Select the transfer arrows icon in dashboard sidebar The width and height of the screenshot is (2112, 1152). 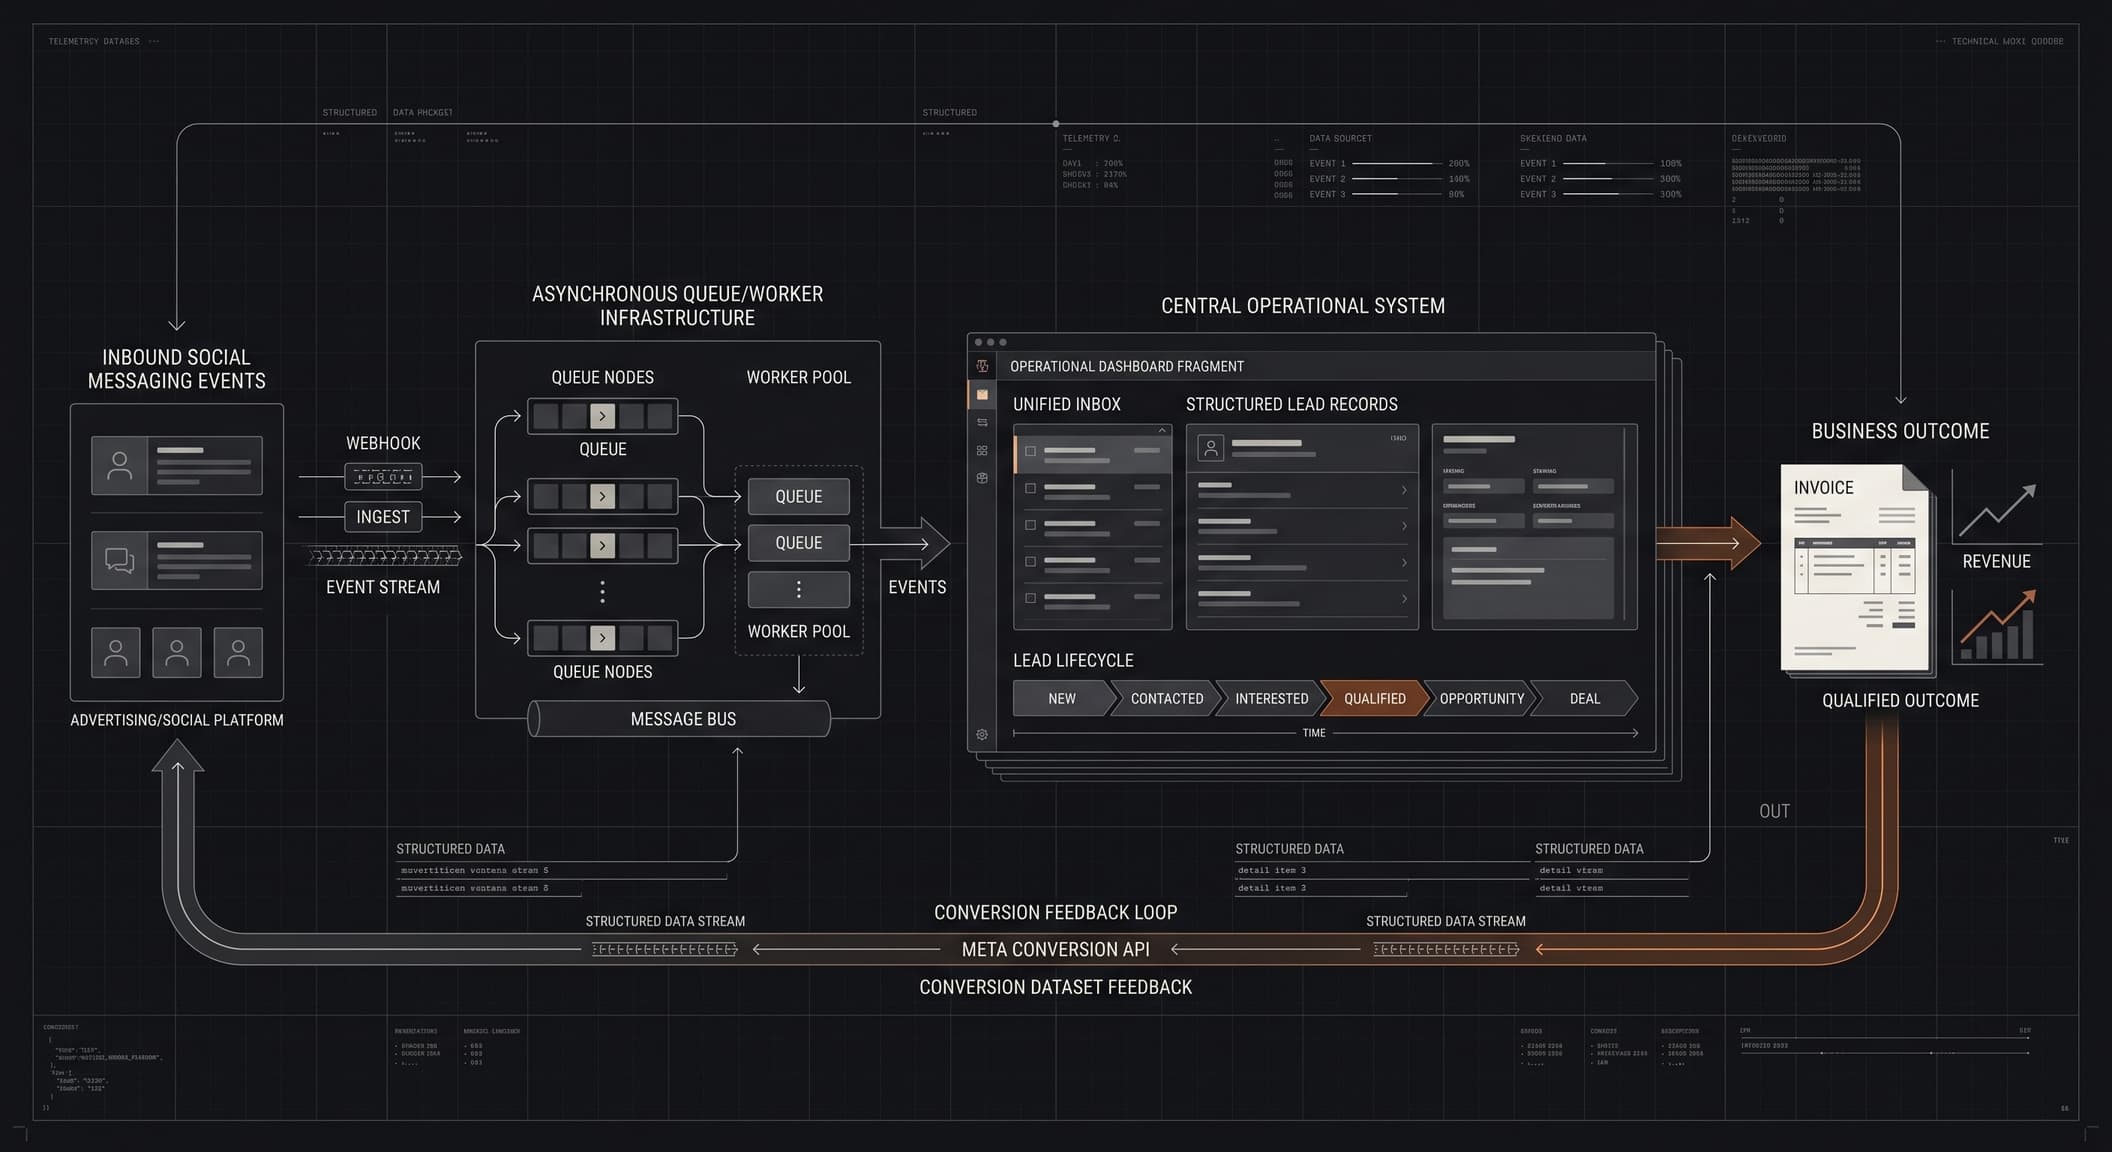pyautogui.click(x=982, y=423)
